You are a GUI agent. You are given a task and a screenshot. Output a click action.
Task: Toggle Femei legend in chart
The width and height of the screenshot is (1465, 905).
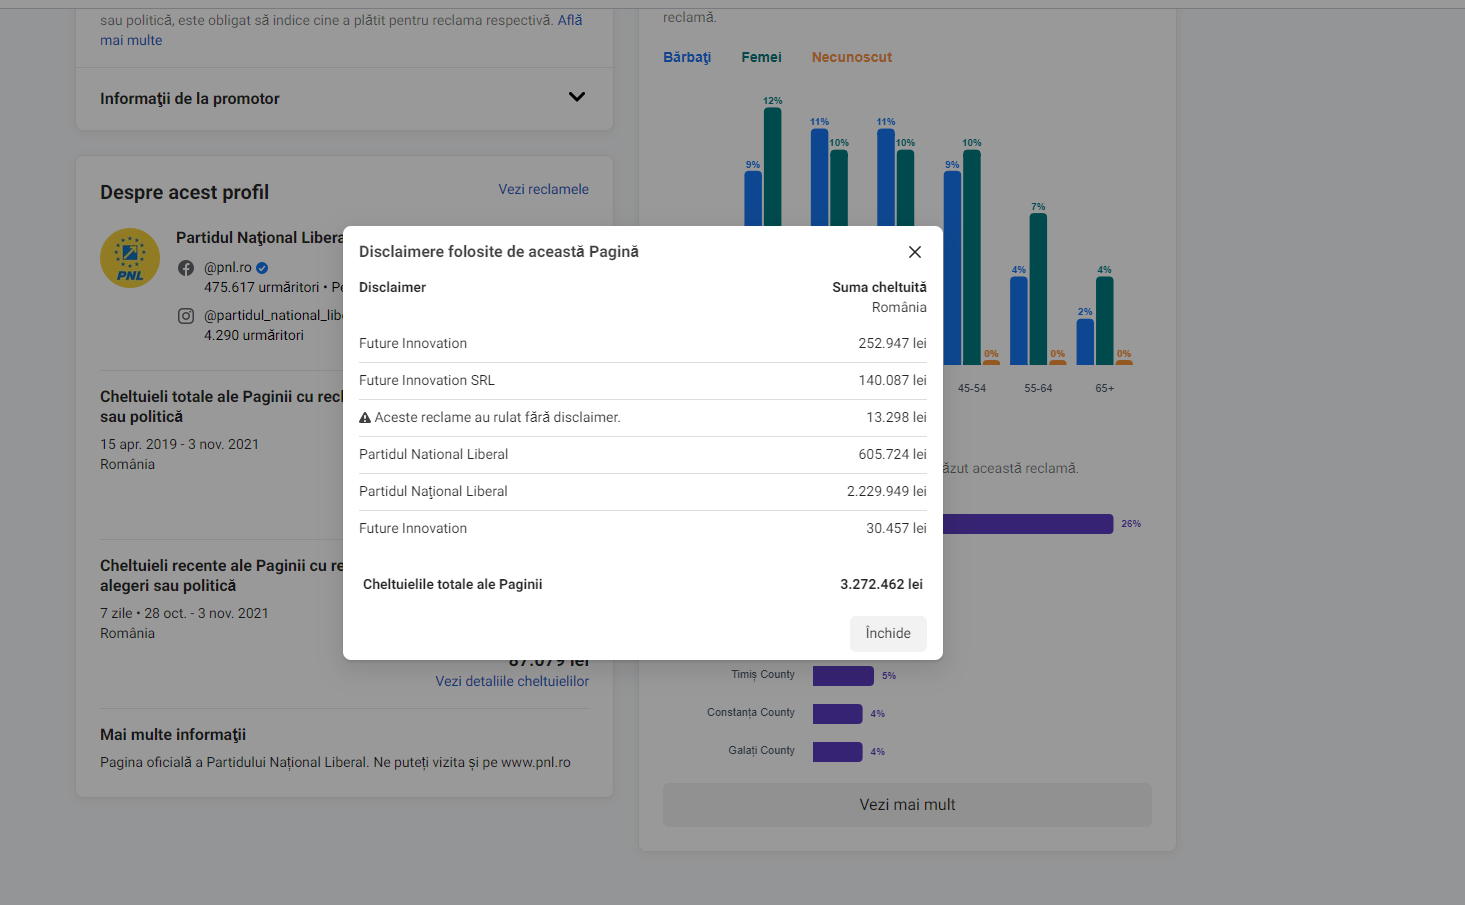(x=761, y=57)
